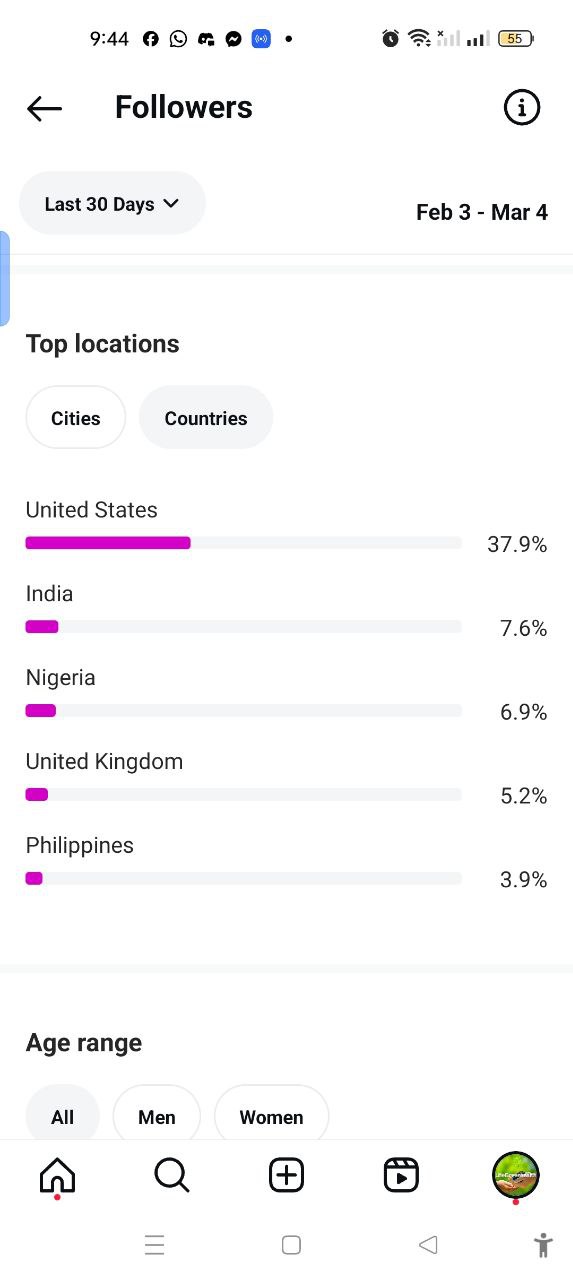
Task: Tap the Feb 3 - Mar 4 date range
Action: click(x=482, y=212)
